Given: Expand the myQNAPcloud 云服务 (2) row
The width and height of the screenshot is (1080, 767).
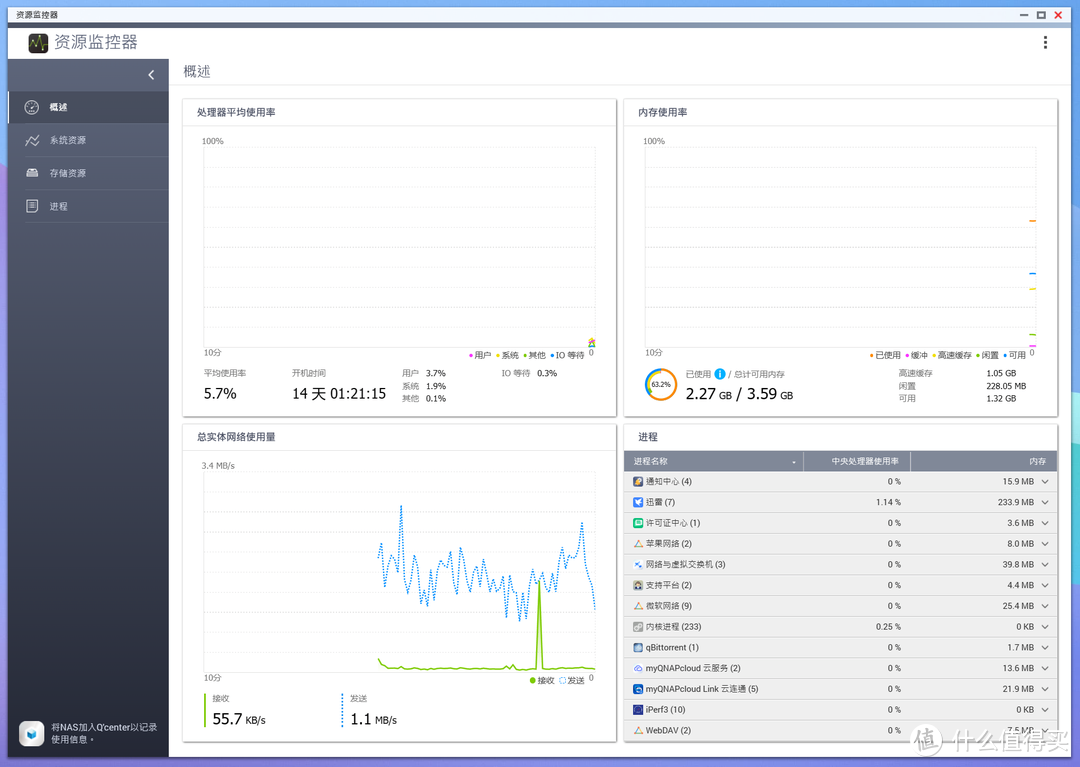Looking at the screenshot, I should tap(1045, 668).
